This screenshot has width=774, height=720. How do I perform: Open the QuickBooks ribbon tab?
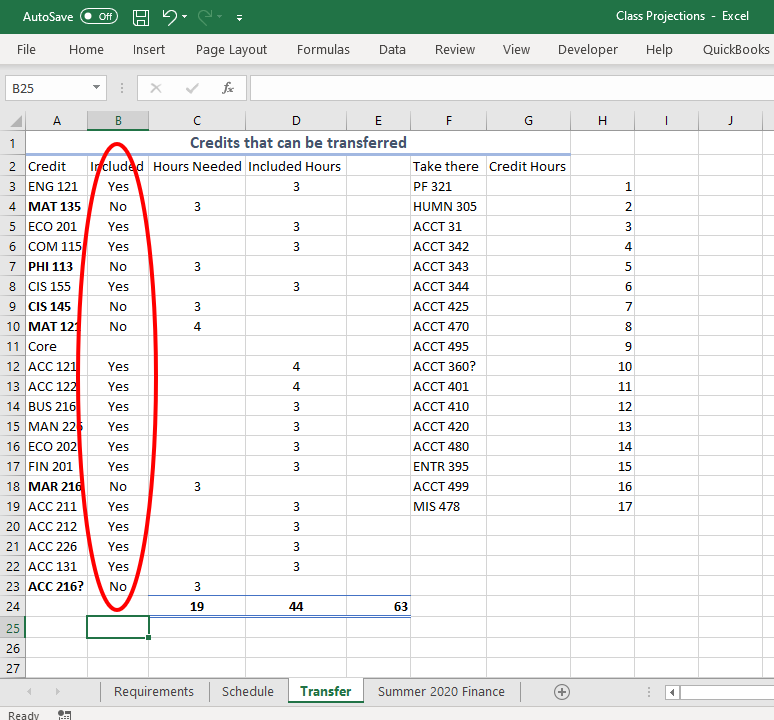pyautogui.click(x=736, y=49)
